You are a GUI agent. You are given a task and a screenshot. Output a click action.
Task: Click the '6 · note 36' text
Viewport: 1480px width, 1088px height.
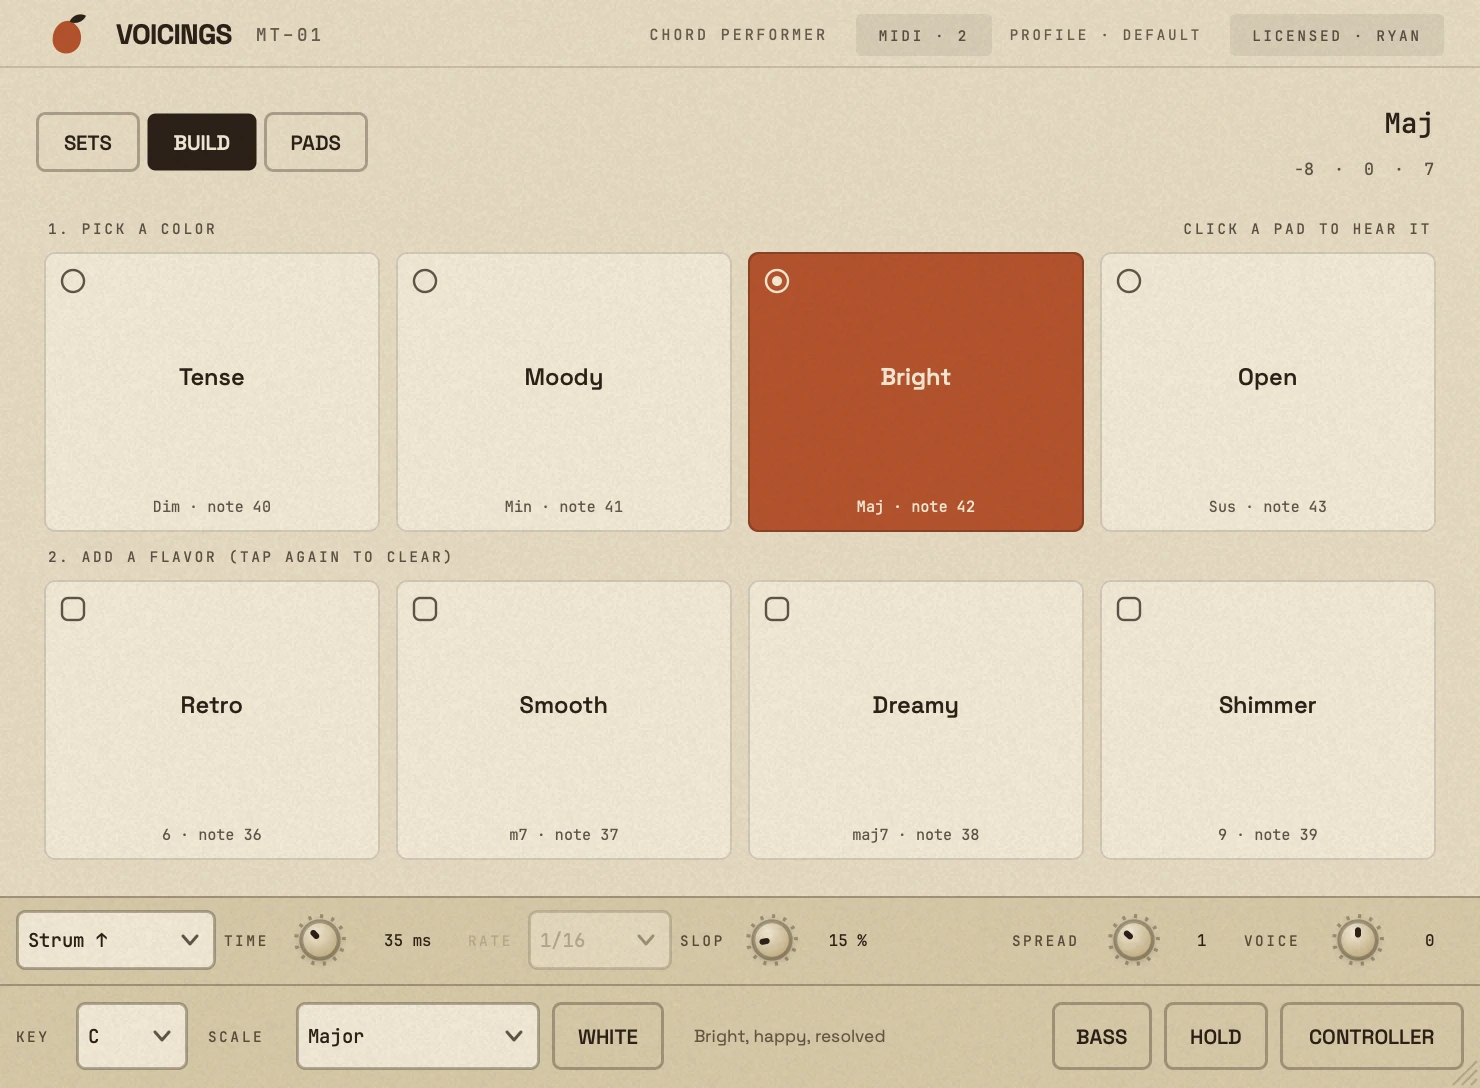212,835
